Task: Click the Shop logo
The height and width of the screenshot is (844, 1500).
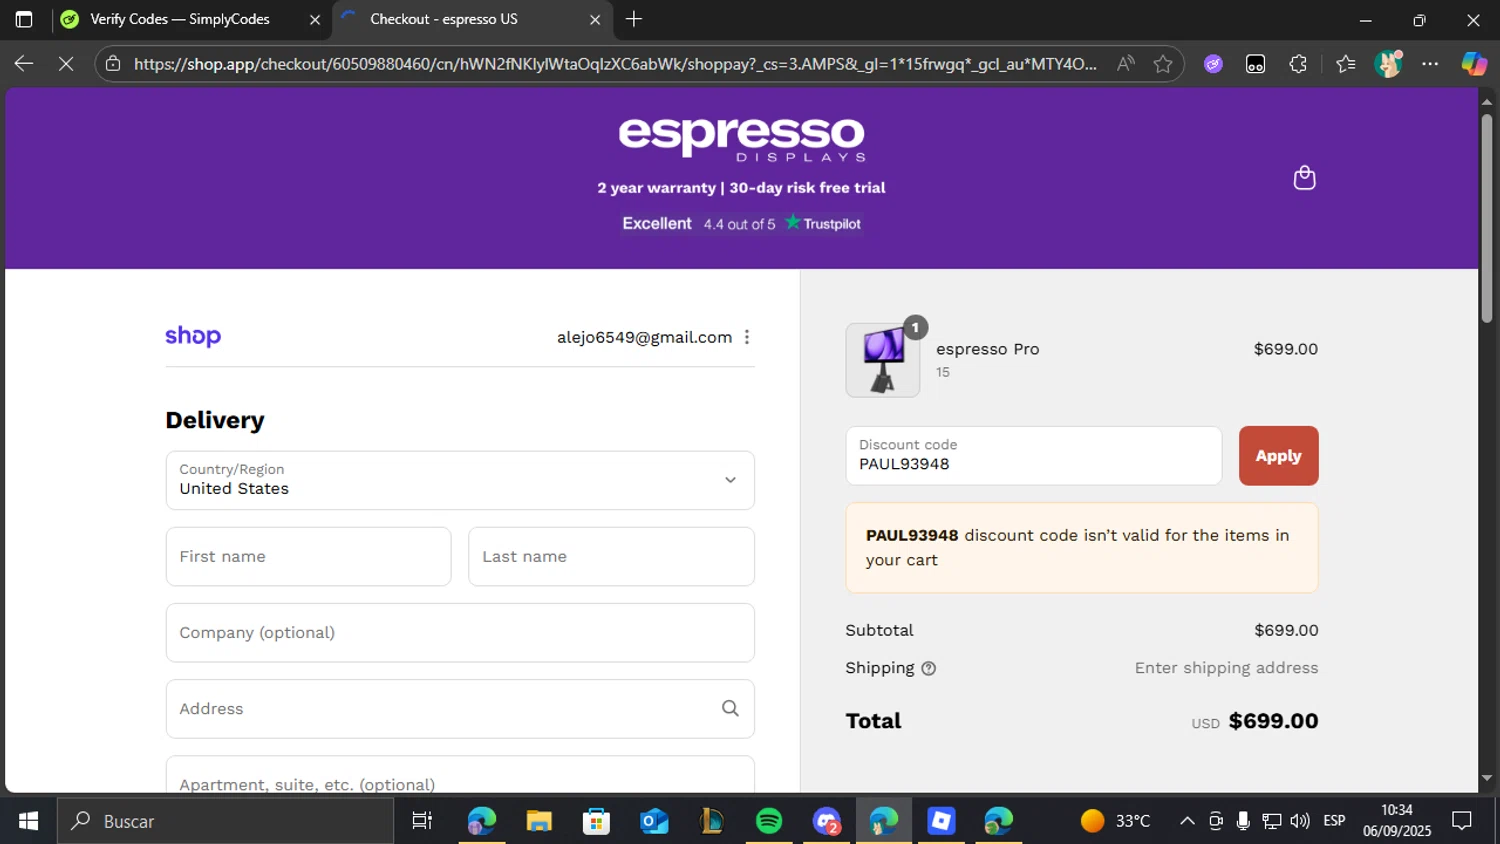Action: click(x=193, y=336)
